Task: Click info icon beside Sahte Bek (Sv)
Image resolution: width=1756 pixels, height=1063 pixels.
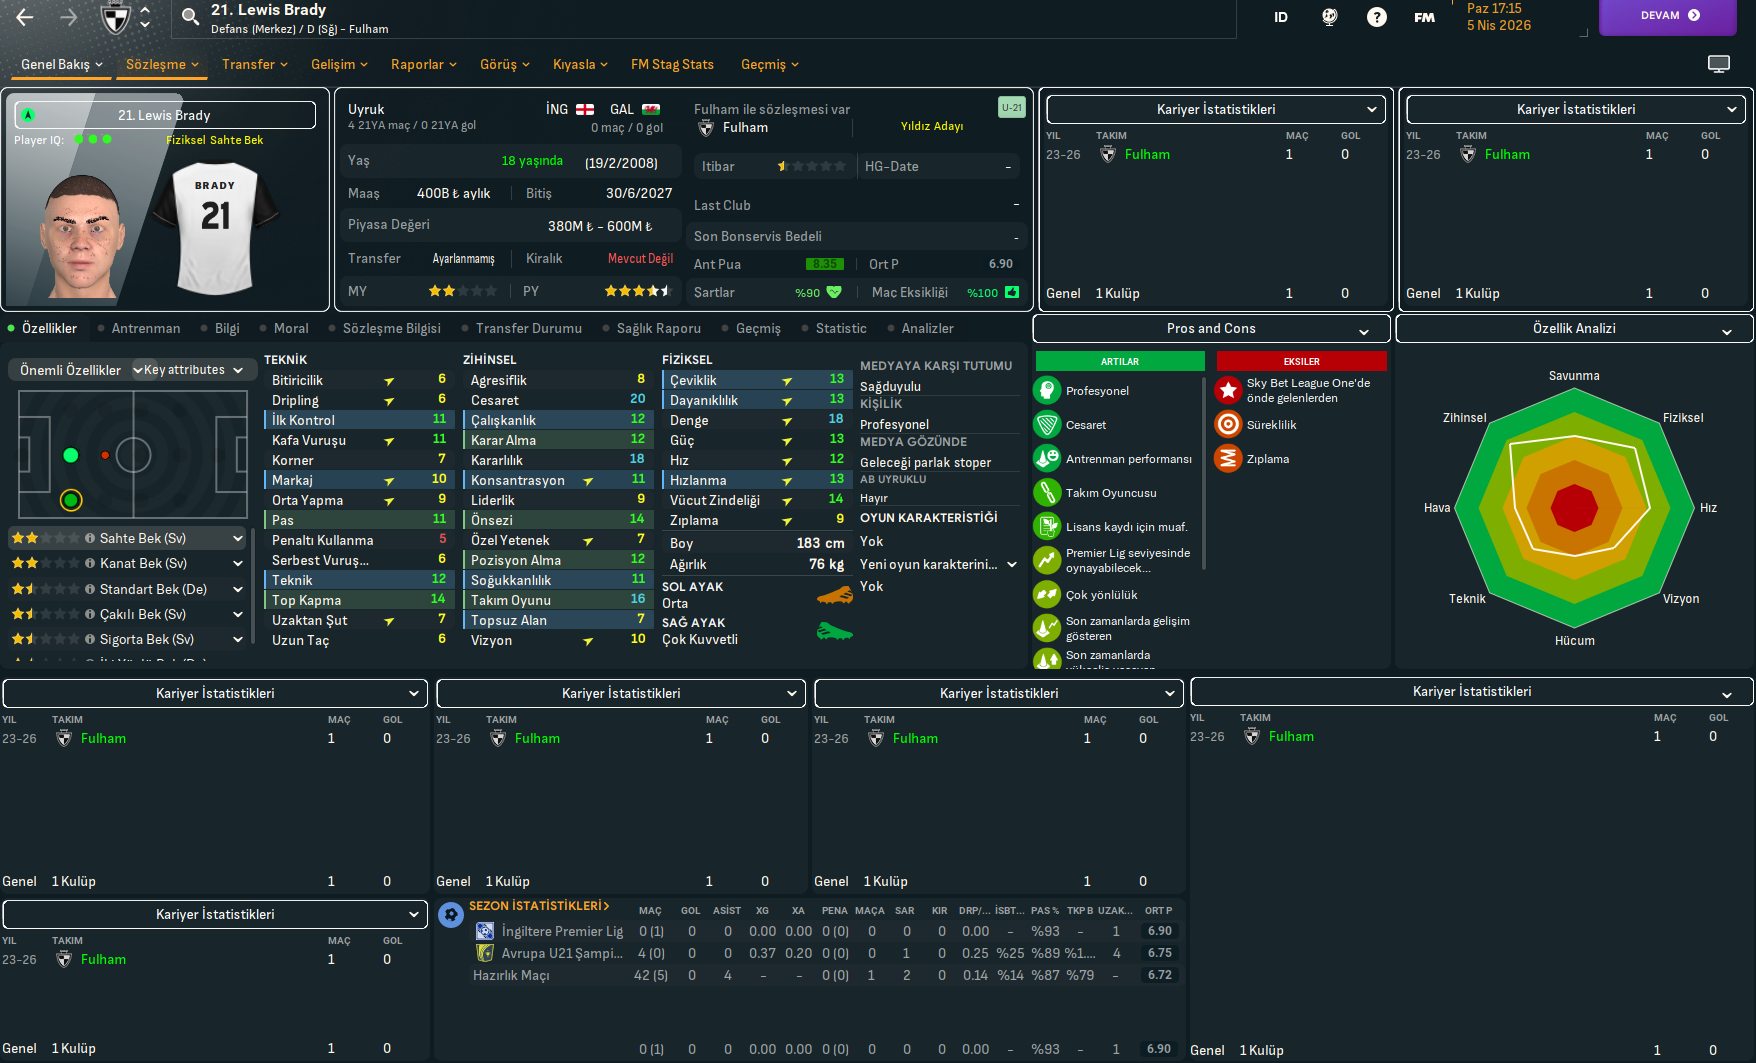Action: (x=90, y=538)
